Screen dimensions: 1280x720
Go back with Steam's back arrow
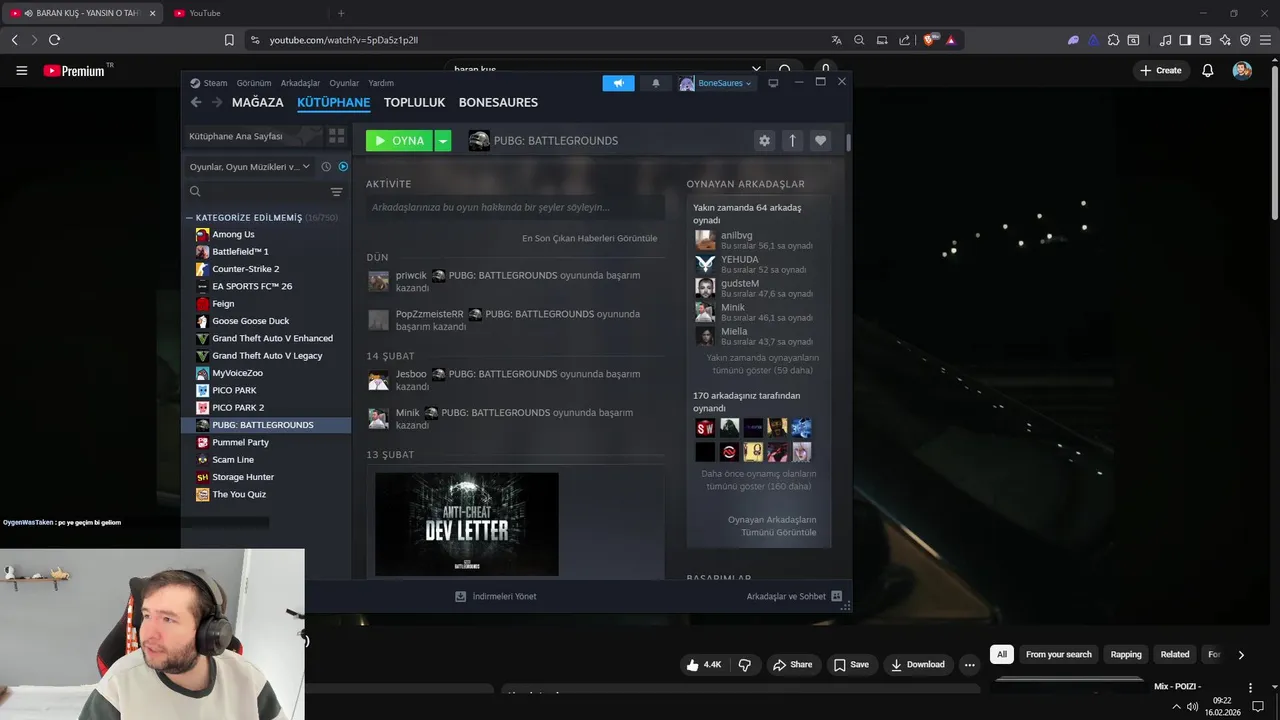[x=196, y=102]
